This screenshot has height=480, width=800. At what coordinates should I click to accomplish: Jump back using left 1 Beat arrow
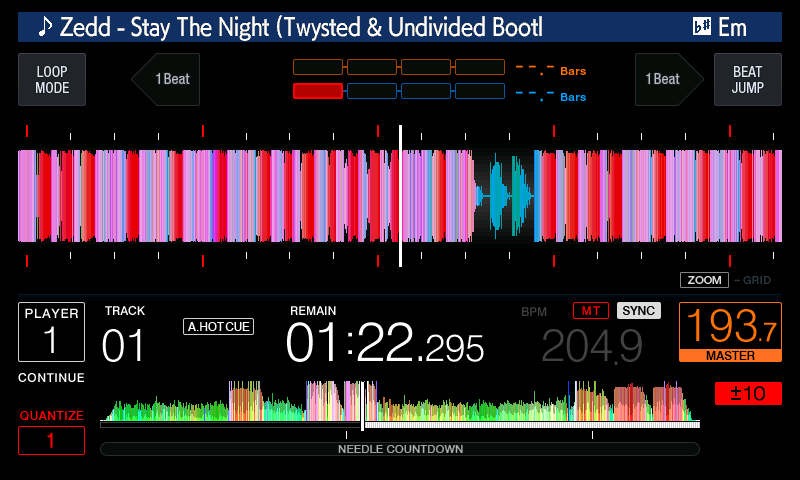point(166,80)
